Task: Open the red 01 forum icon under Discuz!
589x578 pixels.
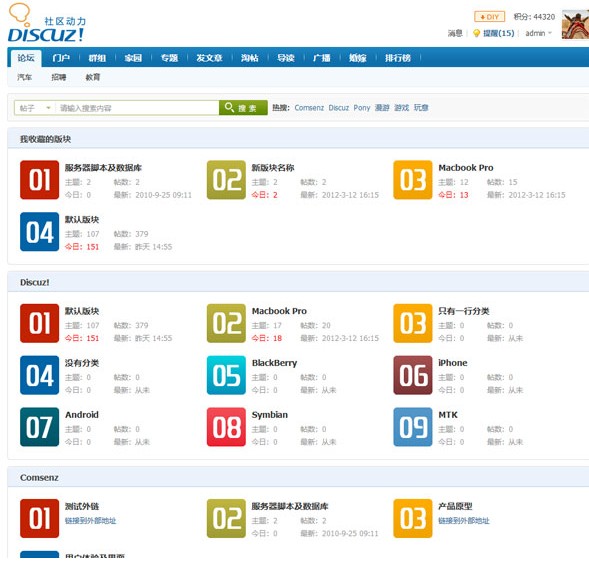Action: tap(39, 323)
